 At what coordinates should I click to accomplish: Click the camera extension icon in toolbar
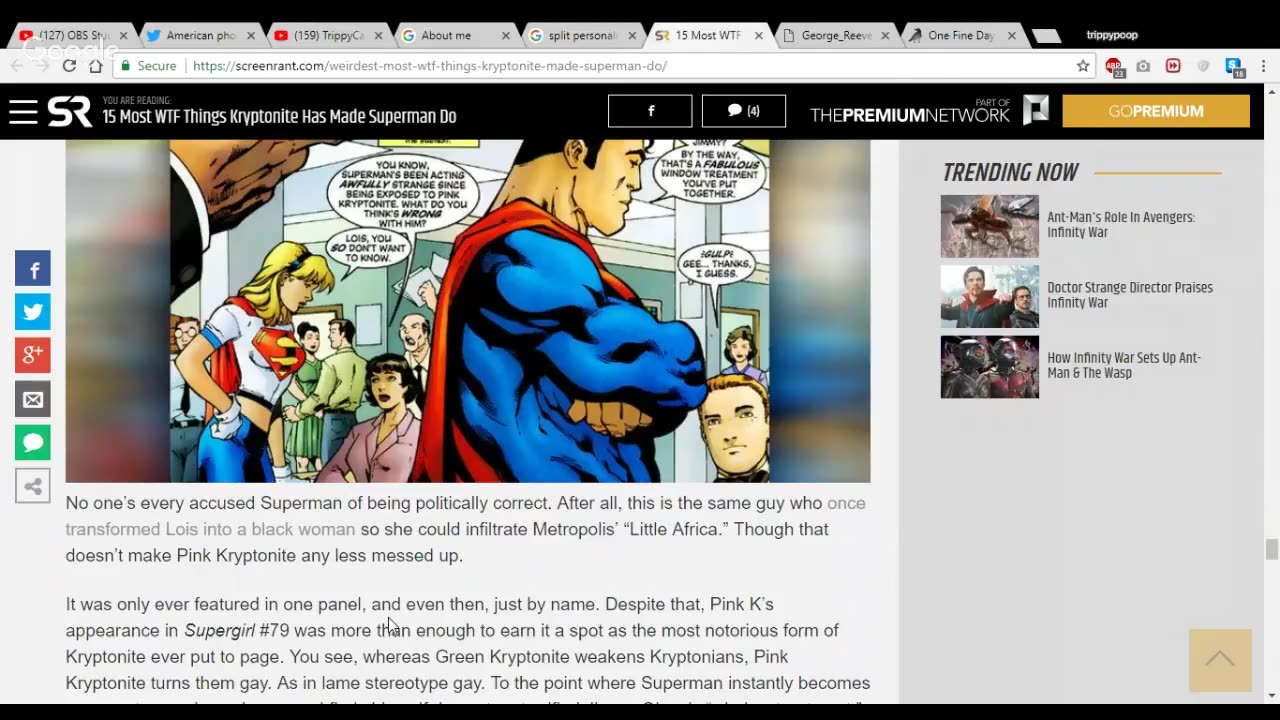tap(1143, 66)
